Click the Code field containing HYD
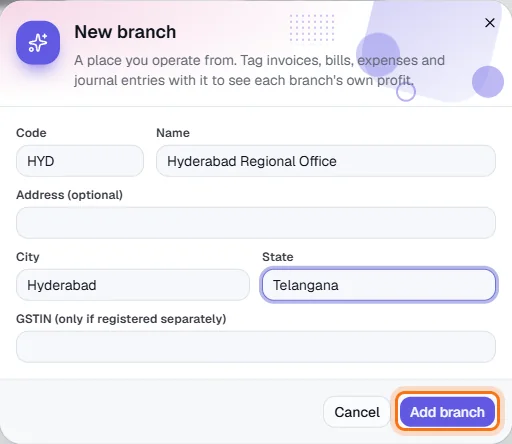 click(80, 161)
